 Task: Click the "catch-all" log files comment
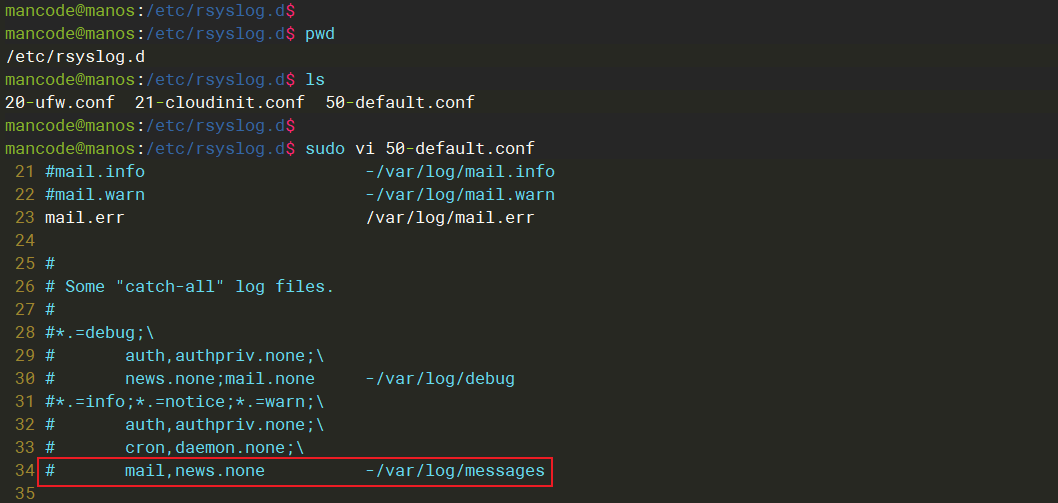coord(199,286)
